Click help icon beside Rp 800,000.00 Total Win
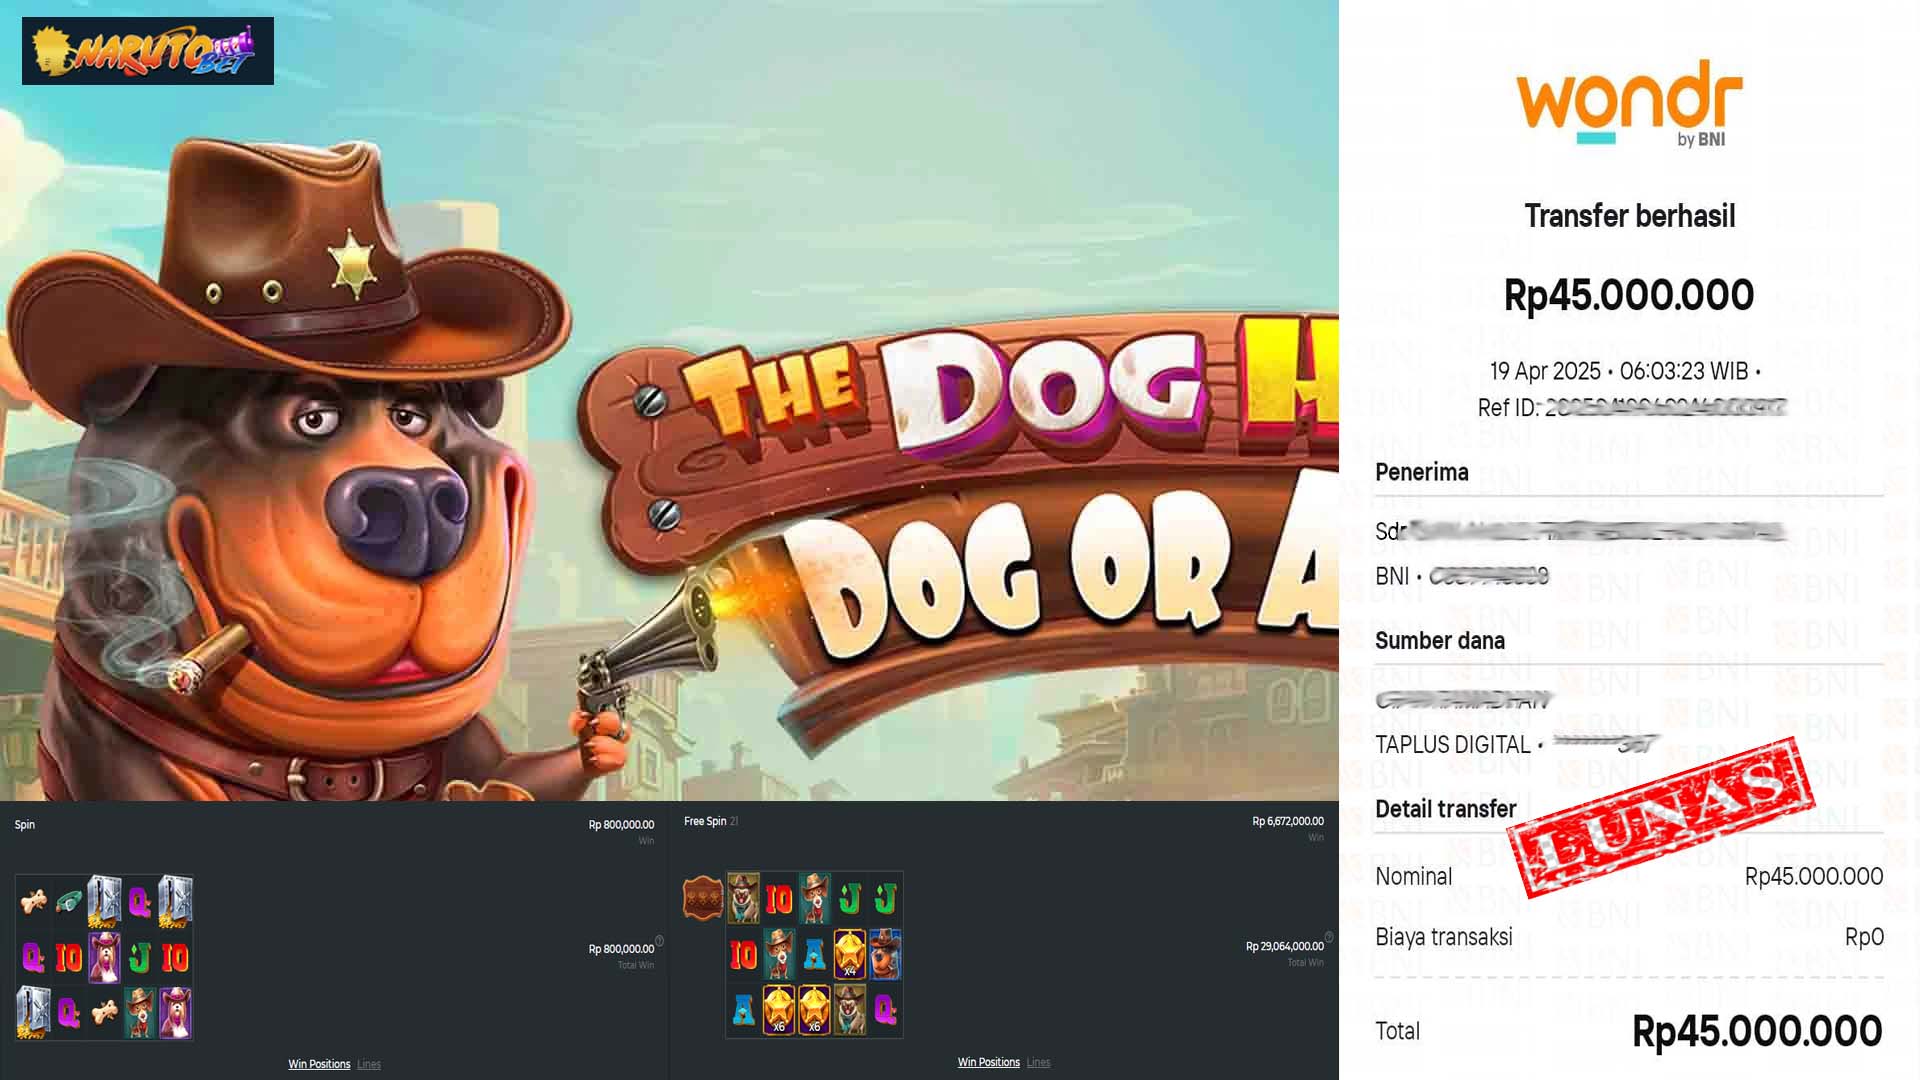The image size is (1920, 1080). coord(659,941)
